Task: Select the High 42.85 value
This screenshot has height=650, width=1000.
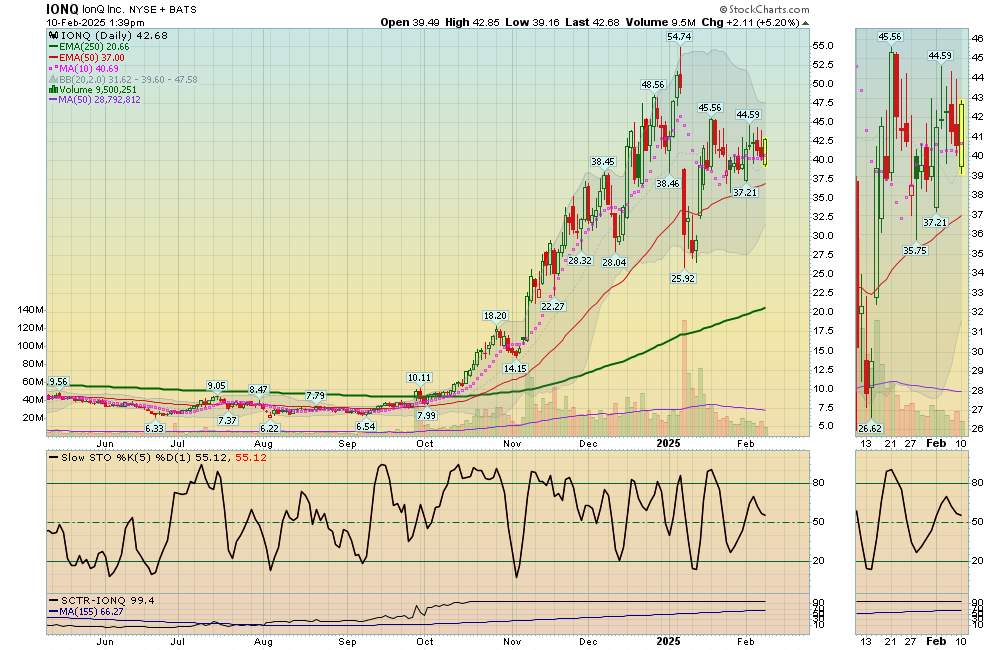Action: tap(472, 22)
